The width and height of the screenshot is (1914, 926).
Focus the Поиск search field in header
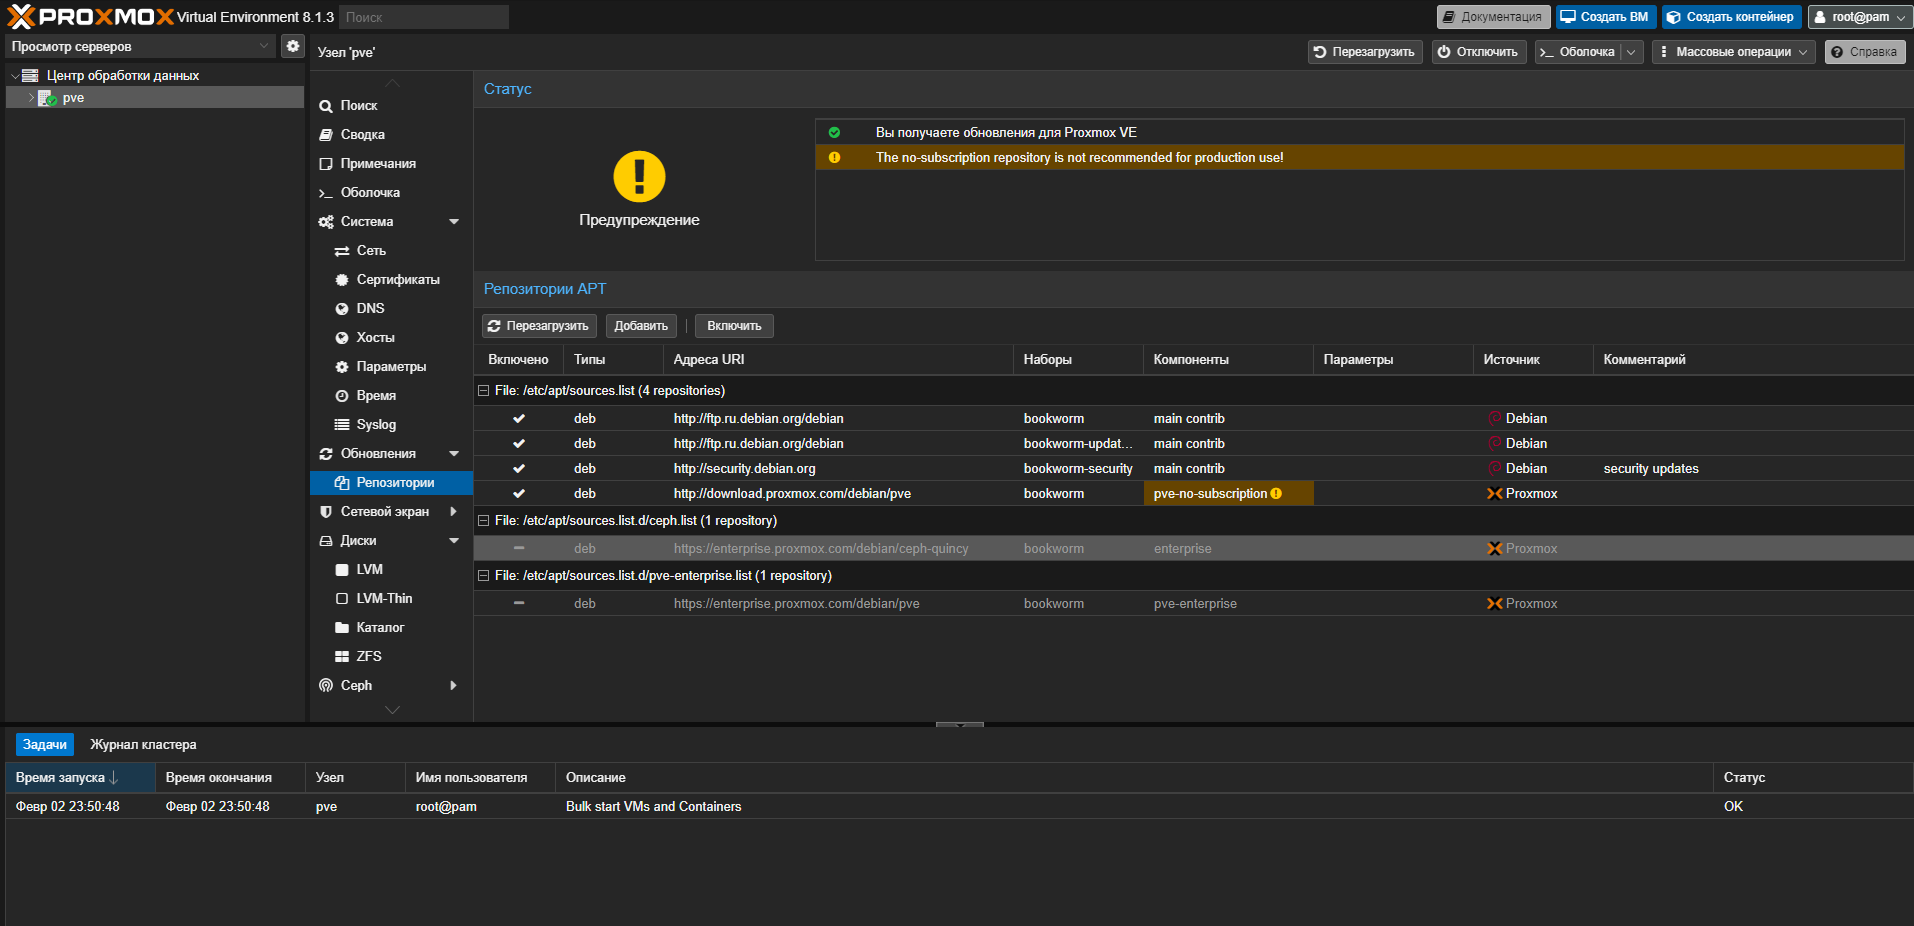pos(424,17)
